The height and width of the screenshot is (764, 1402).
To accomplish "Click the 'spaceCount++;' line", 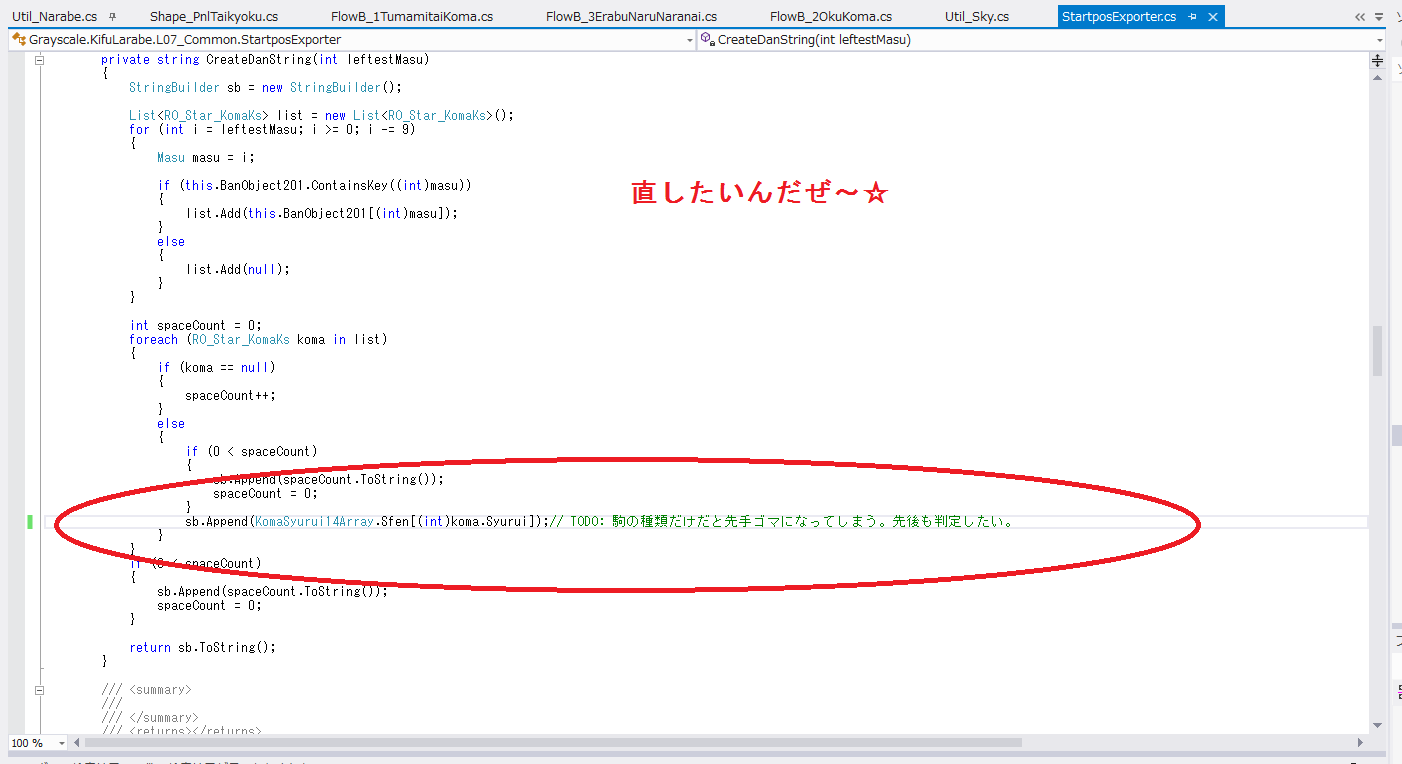I will 230,396.
